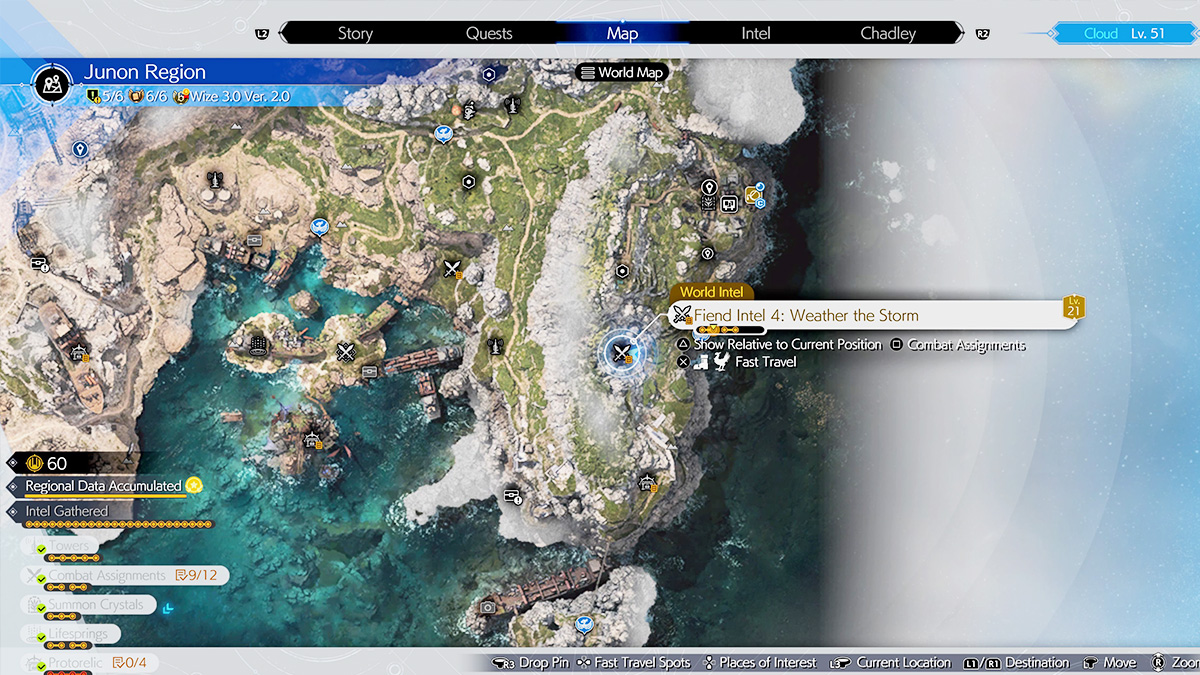Click the yellow quest marker icon in northeast settlement
Image resolution: width=1200 pixels, height=675 pixels.
tap(753, 195)
